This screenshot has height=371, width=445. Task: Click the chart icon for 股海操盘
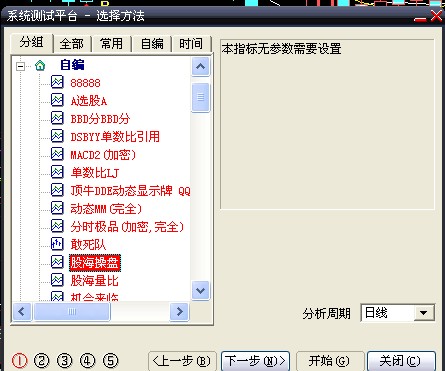(x=57, y=262)
